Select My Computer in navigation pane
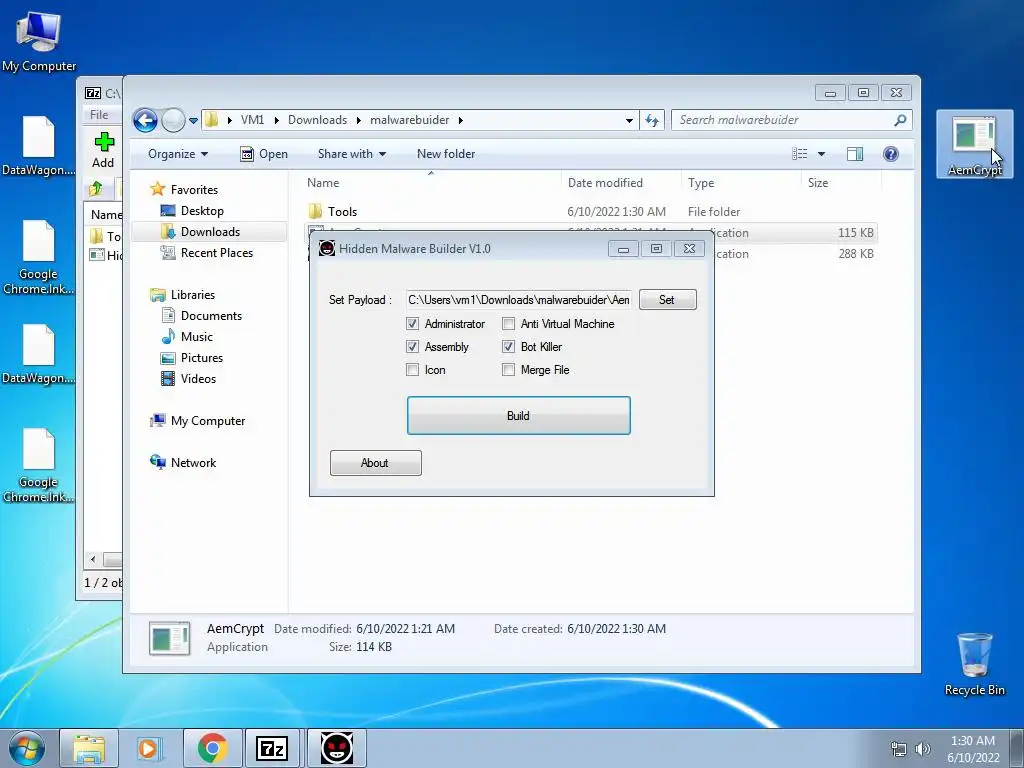This screenshot has width=1024, height=768. [208, 421]
